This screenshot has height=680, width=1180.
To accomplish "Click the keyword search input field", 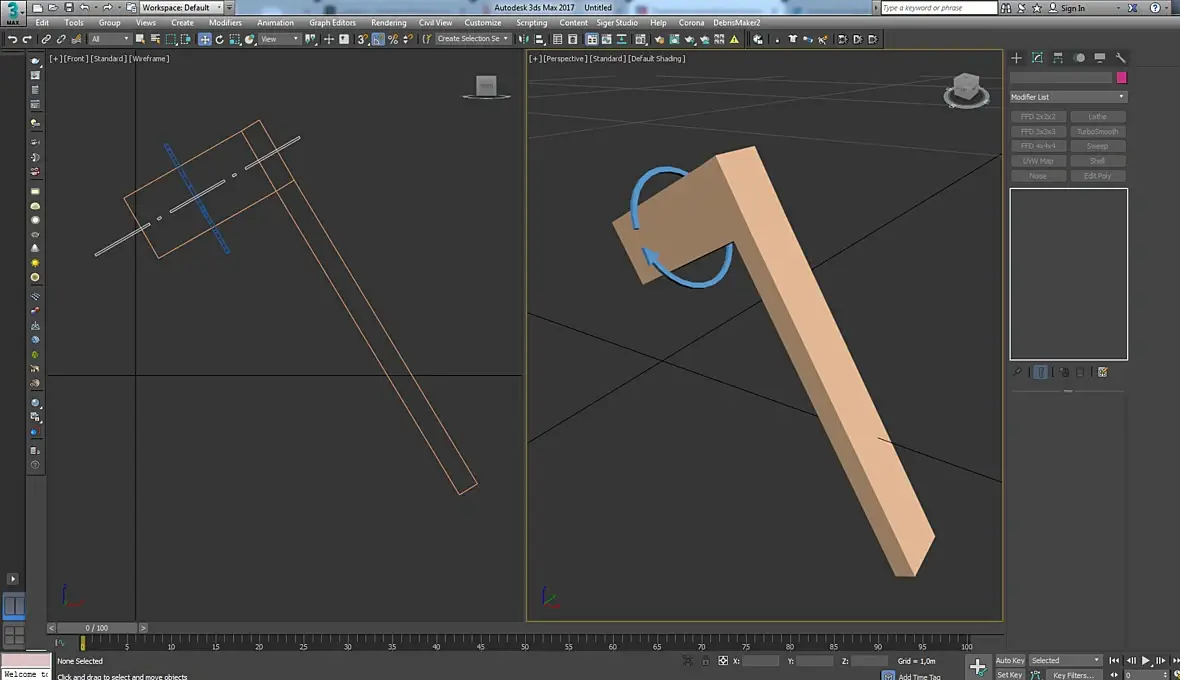I will tap(938, 8).
